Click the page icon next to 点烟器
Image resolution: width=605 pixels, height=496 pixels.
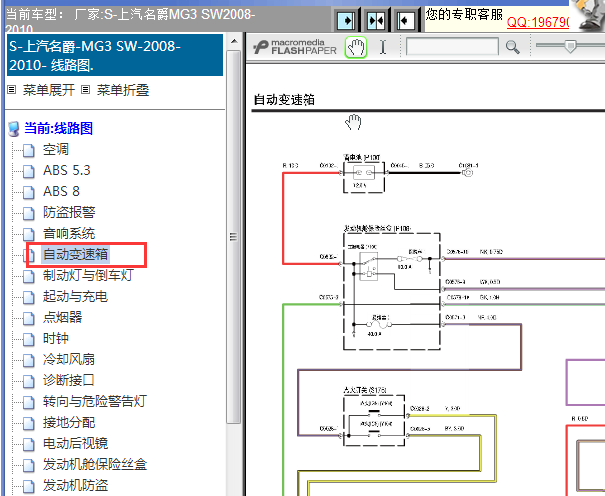(29, 318)
